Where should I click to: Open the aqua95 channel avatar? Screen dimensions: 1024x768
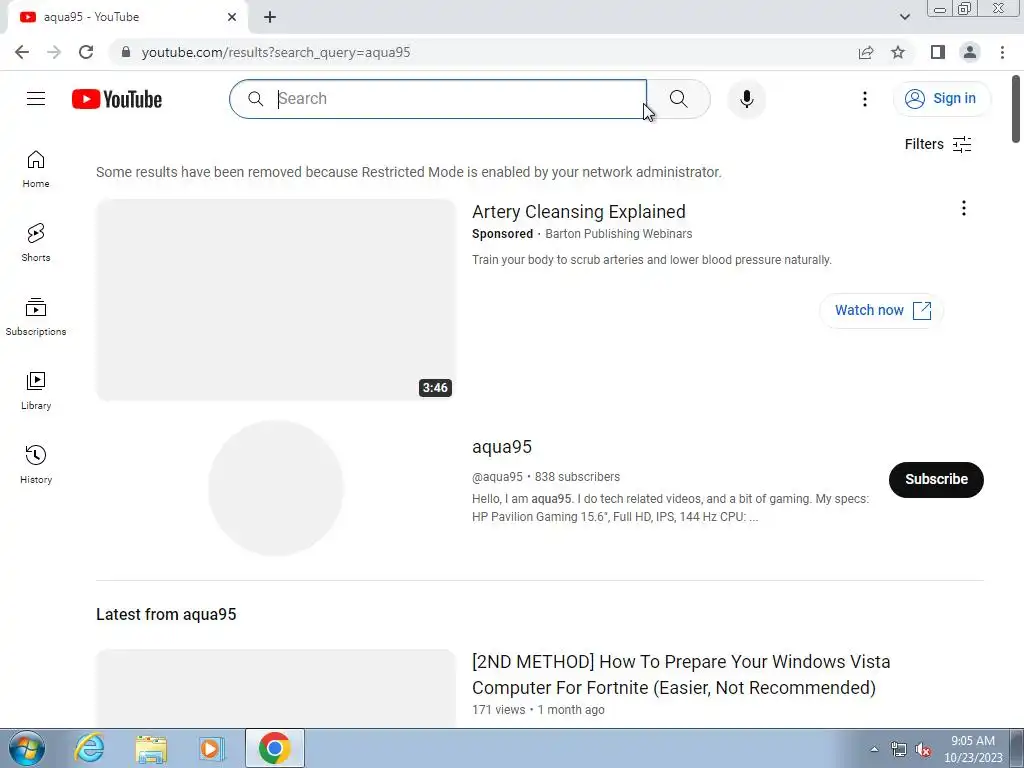[x=276, y=488]
